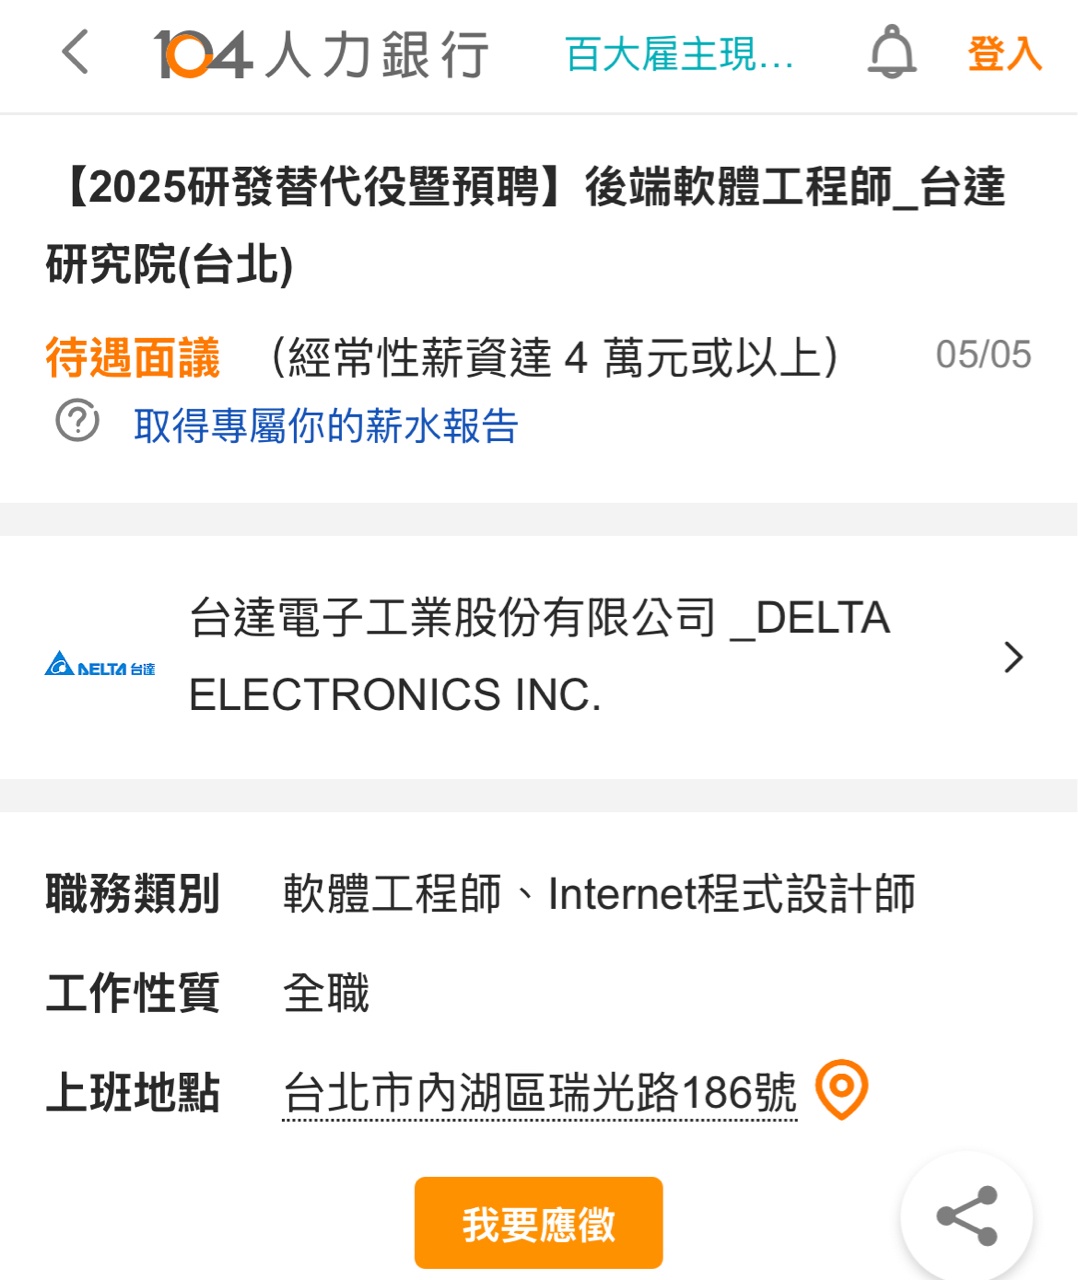Click the 待遇面議 salary label

coord(132,358)
